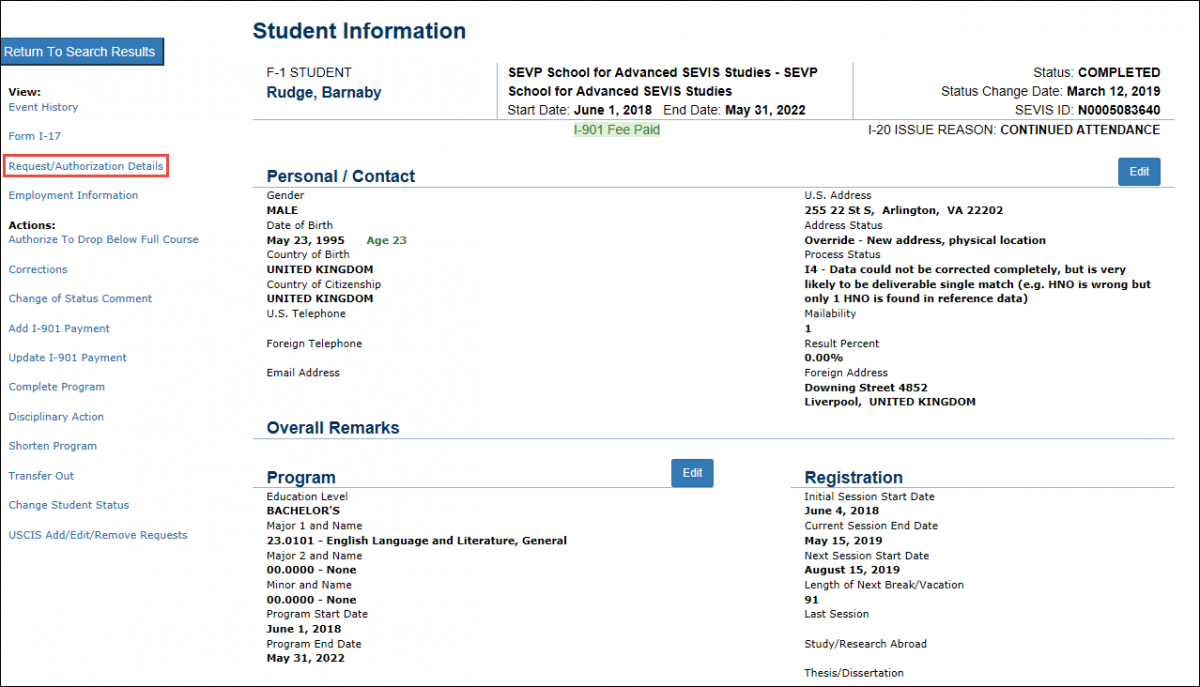Click the I-901 Fee Paid indicator
The image size is (1200, 687).
click(x=616, y=130)
